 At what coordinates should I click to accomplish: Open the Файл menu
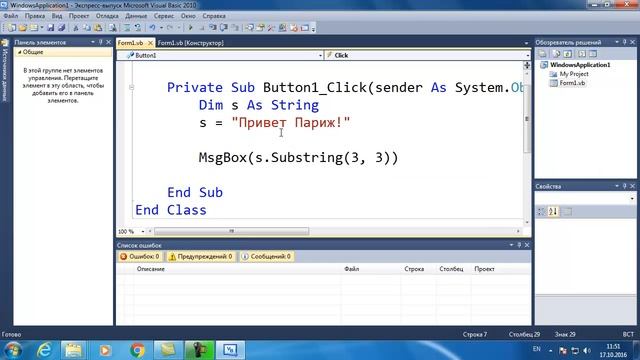coord(11,16)
